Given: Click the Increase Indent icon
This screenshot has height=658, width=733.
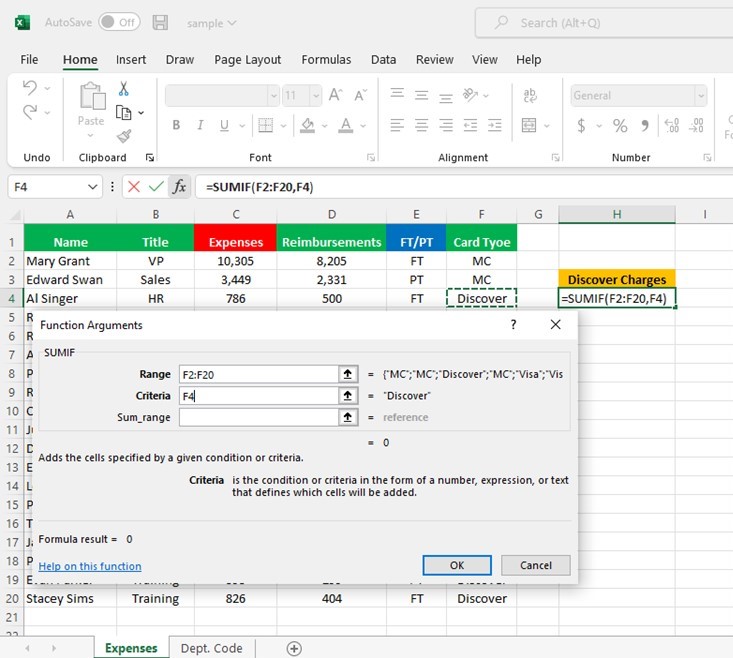Looking at the screenshot, I should [495, 125].
